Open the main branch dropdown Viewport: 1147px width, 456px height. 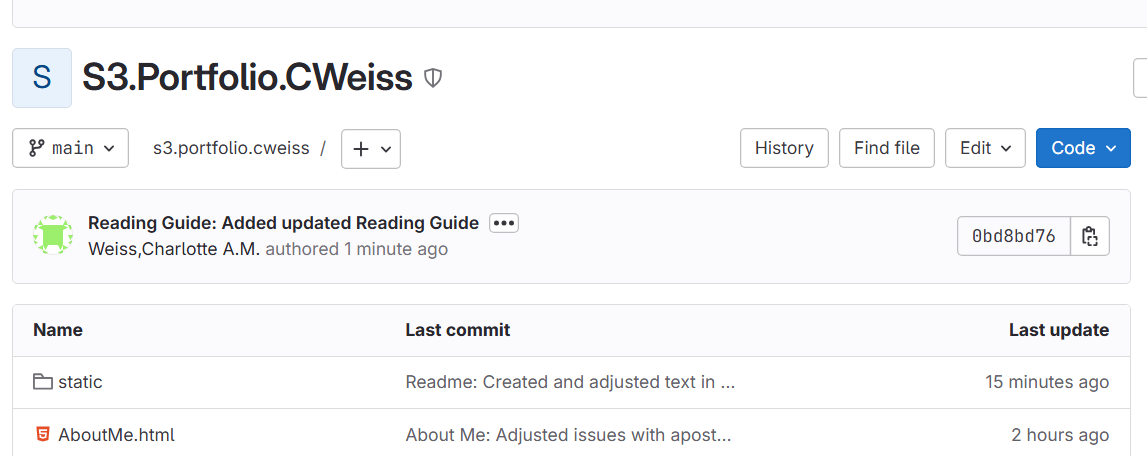[71, 148]
